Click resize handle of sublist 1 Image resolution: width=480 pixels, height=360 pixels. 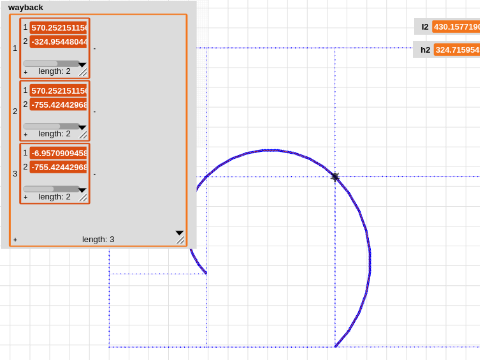click(x=83, y=72)
